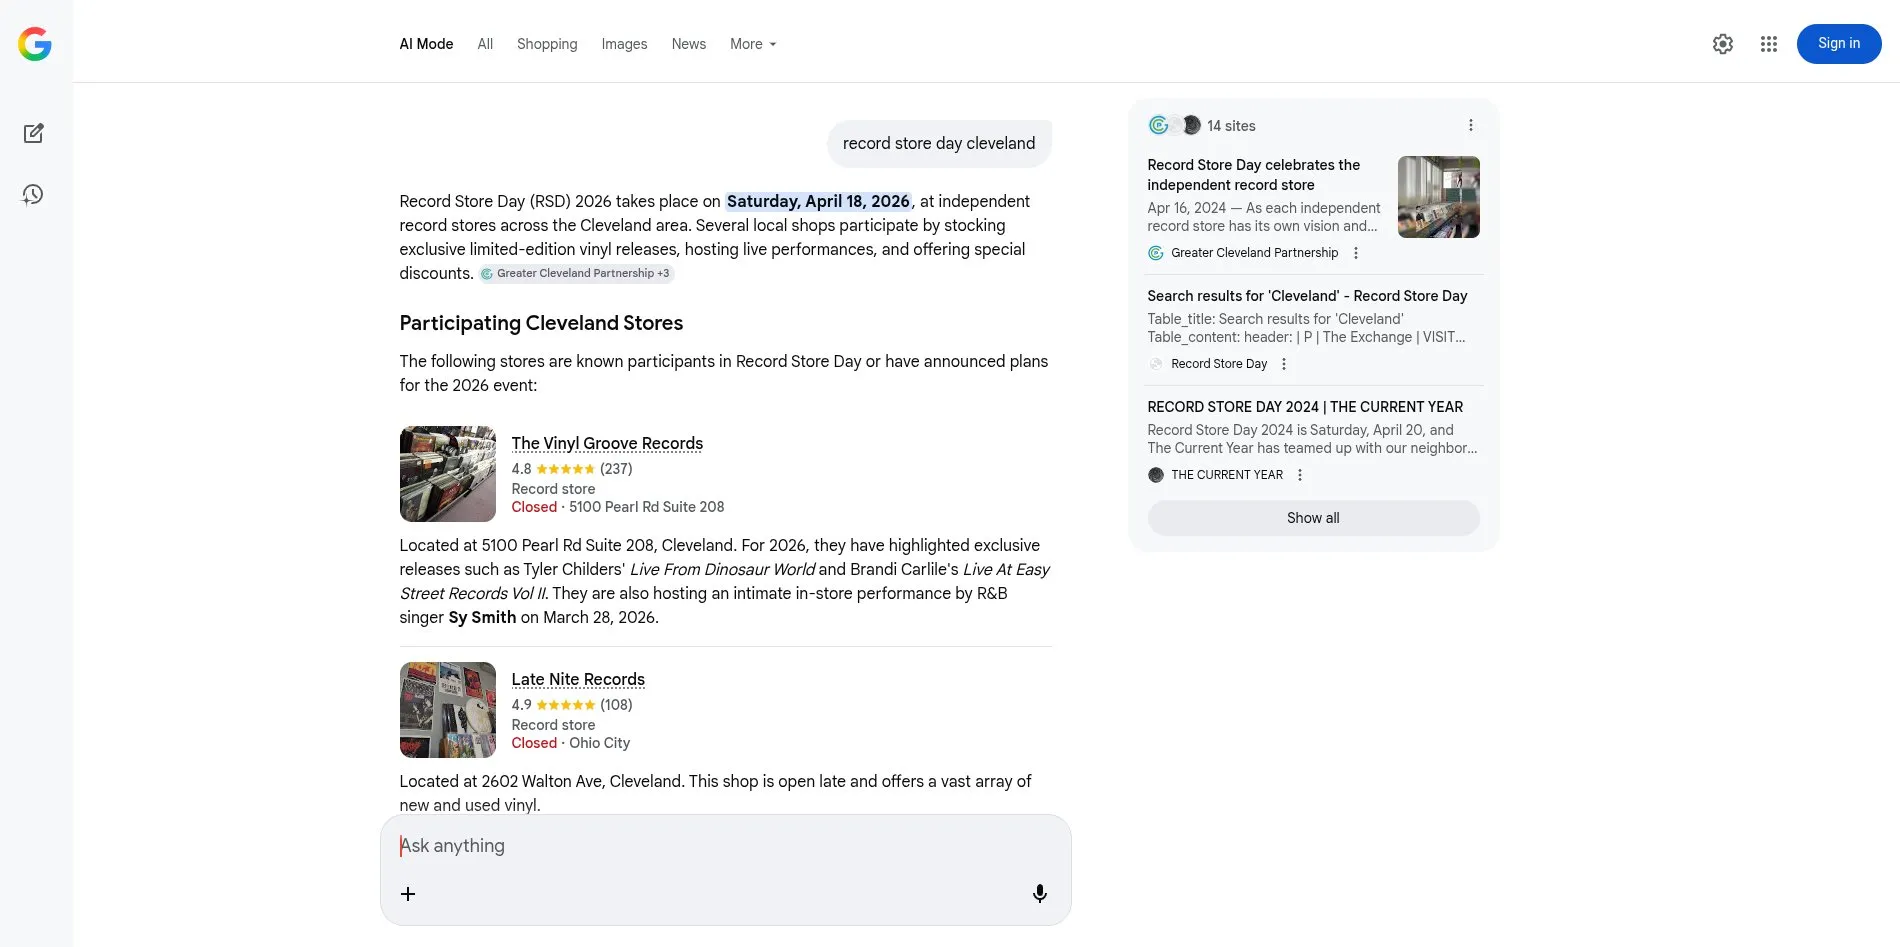The height and width of the screenshot is (947, 1900).
Task: Open the Late Nite Records link
Action: coord(577,679)
